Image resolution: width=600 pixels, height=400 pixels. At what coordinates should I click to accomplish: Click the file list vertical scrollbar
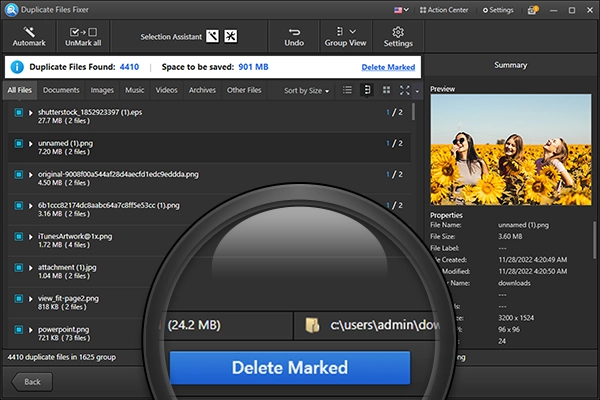414,112
